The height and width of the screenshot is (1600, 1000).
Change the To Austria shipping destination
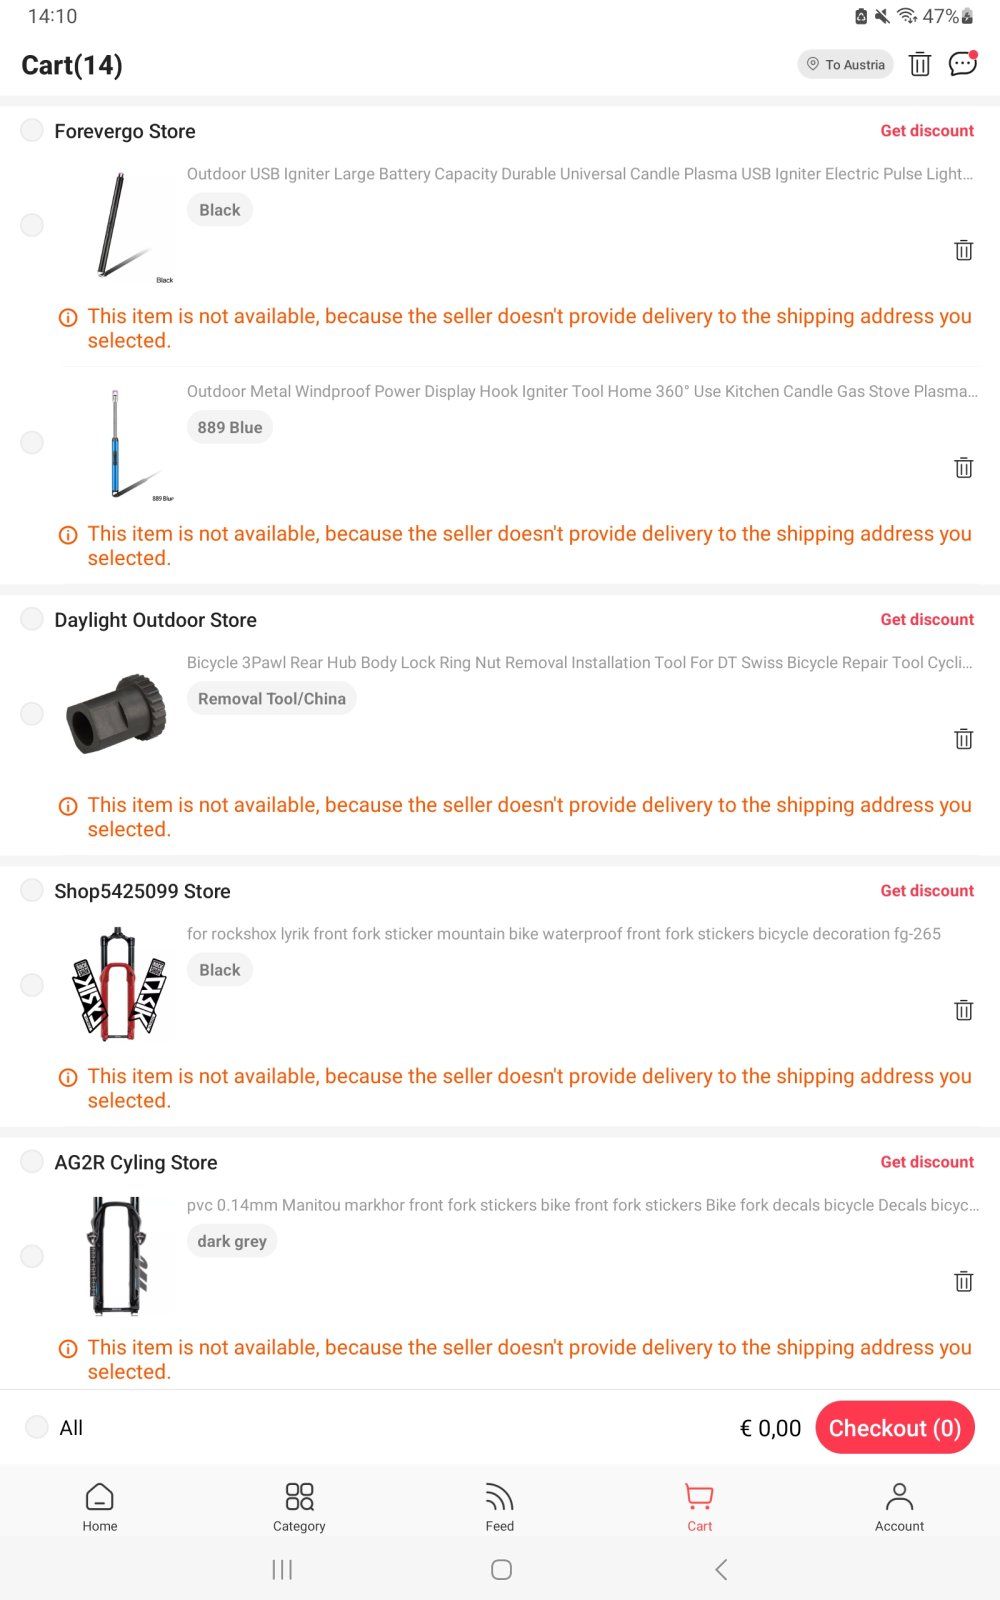(845, 65)
